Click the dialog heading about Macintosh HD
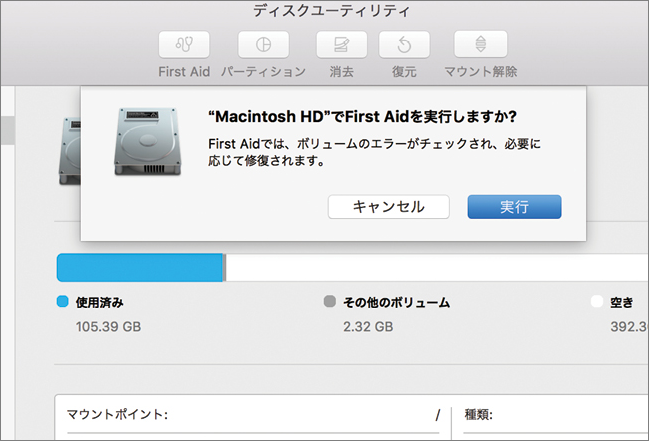Screen dimensions: 649x441 pos(363,117)
